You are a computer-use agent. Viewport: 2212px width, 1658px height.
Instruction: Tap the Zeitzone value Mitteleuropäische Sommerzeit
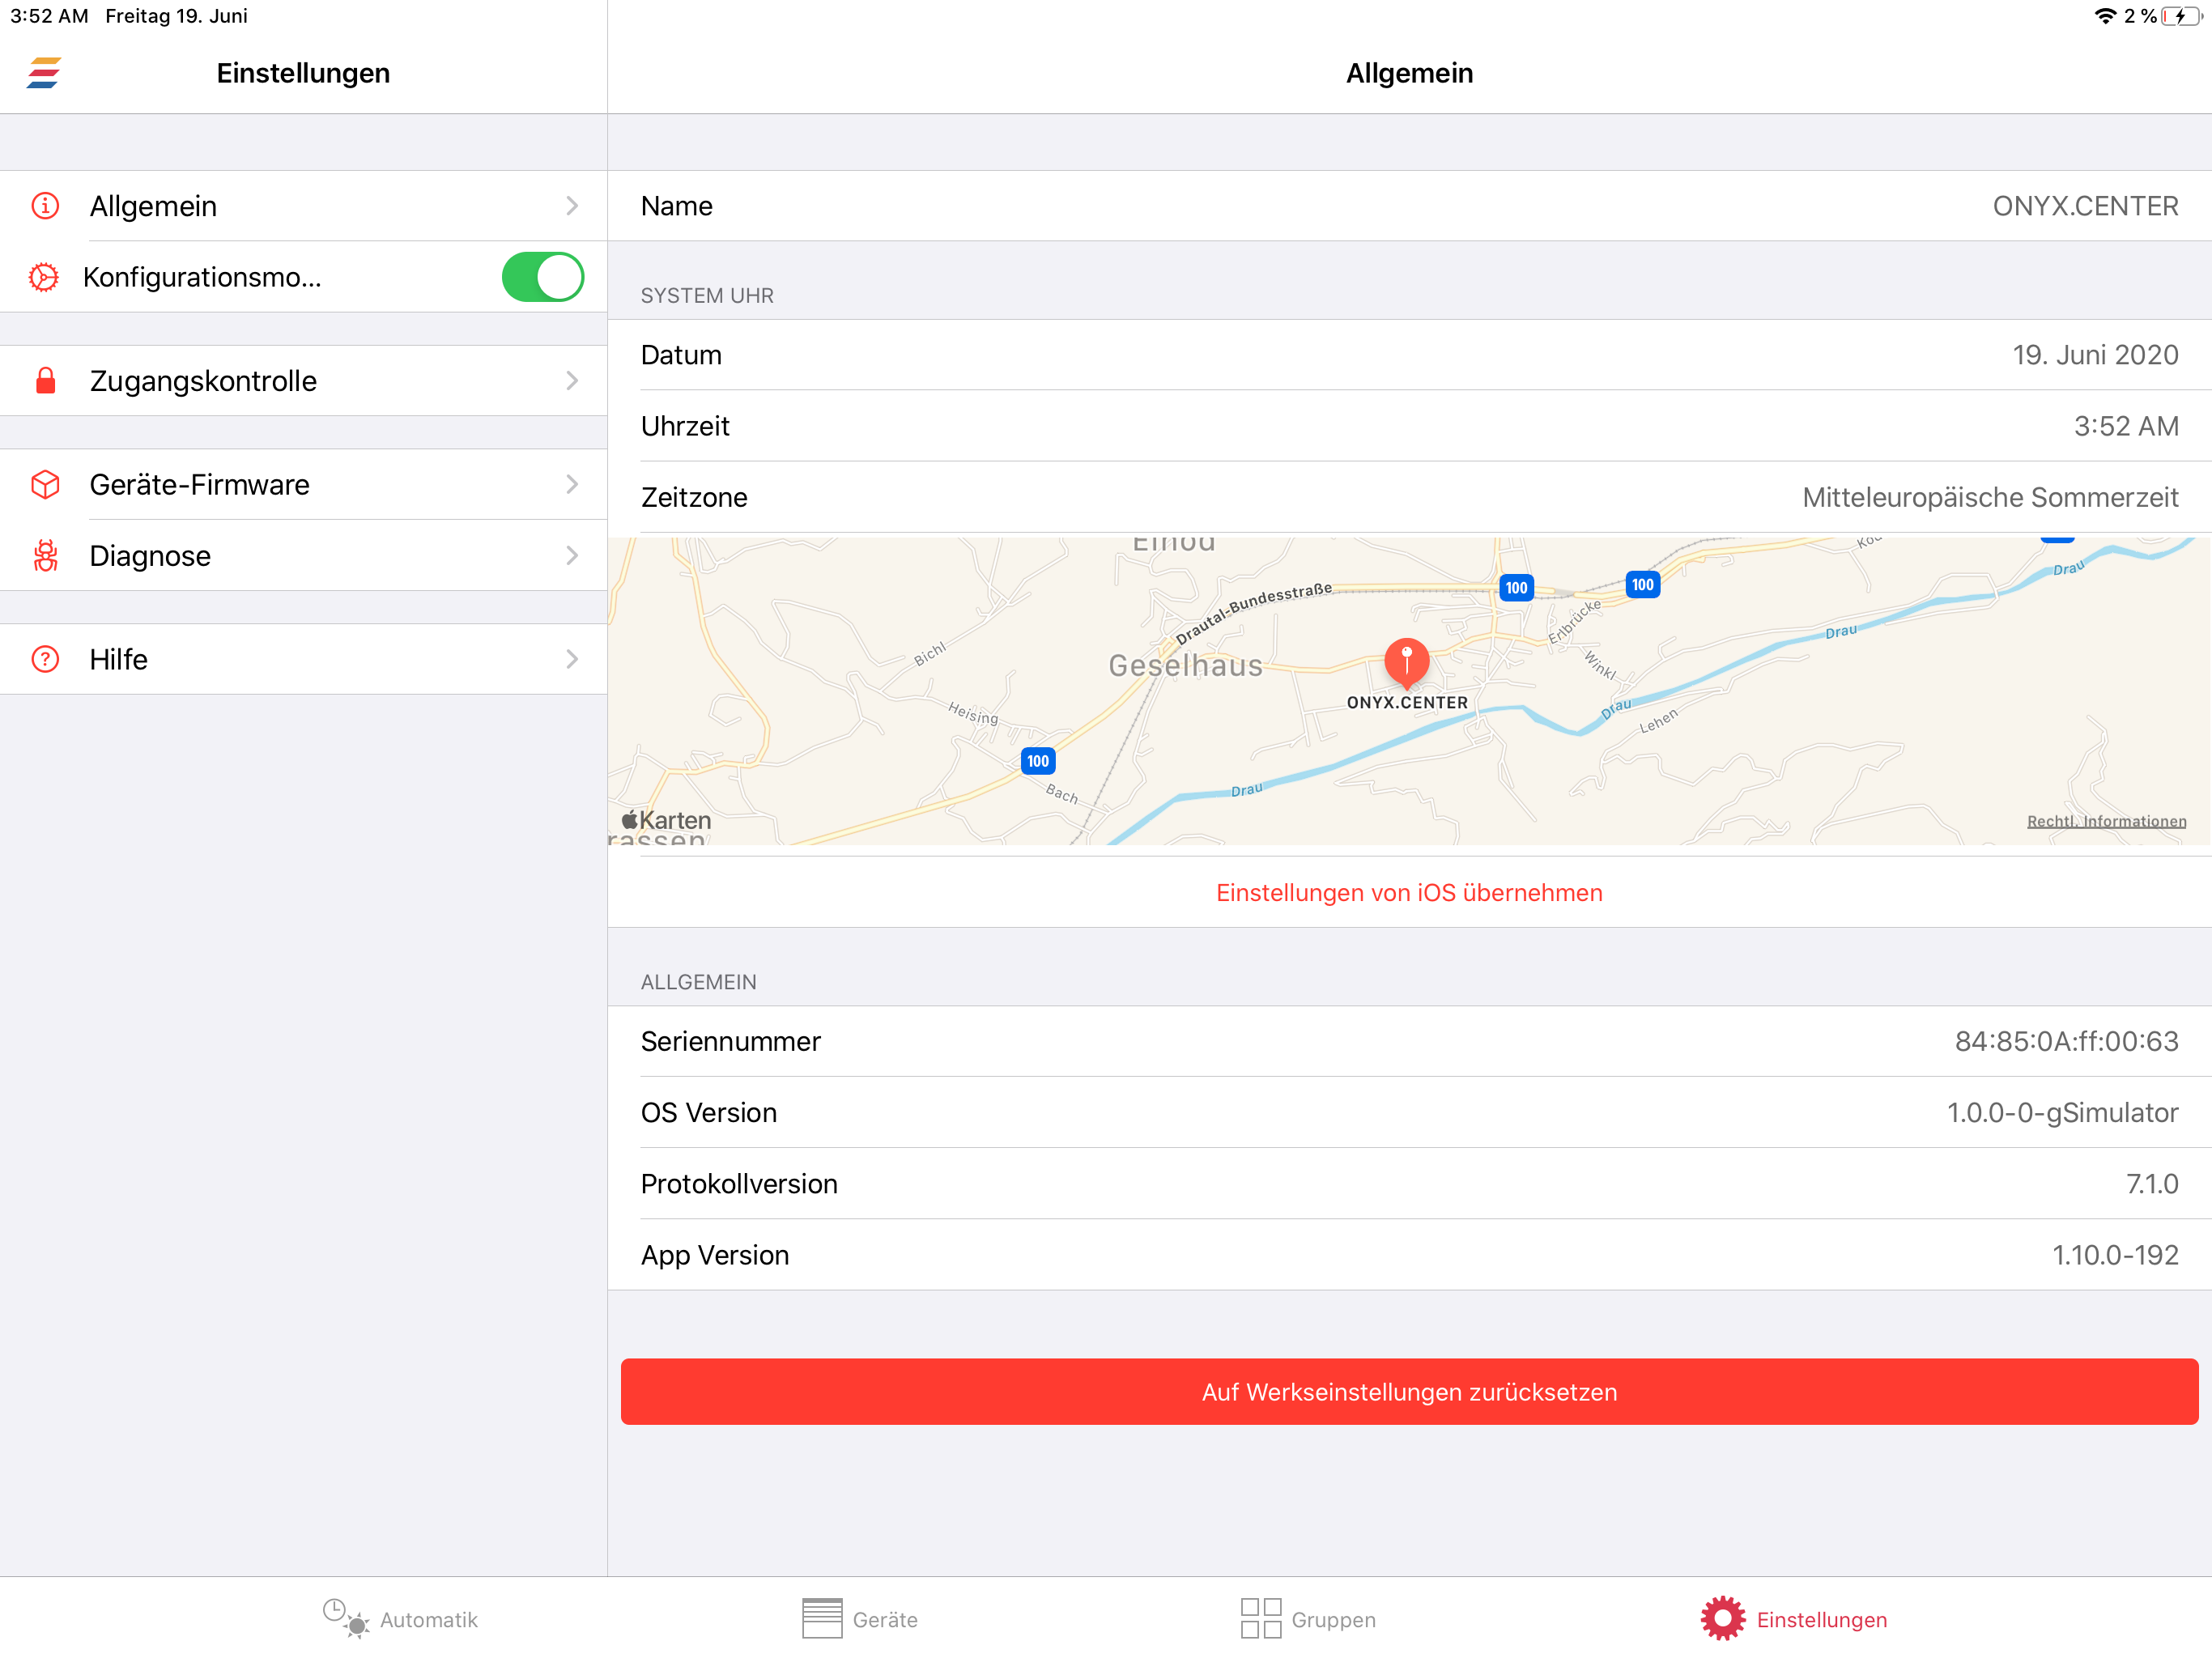1990,497
